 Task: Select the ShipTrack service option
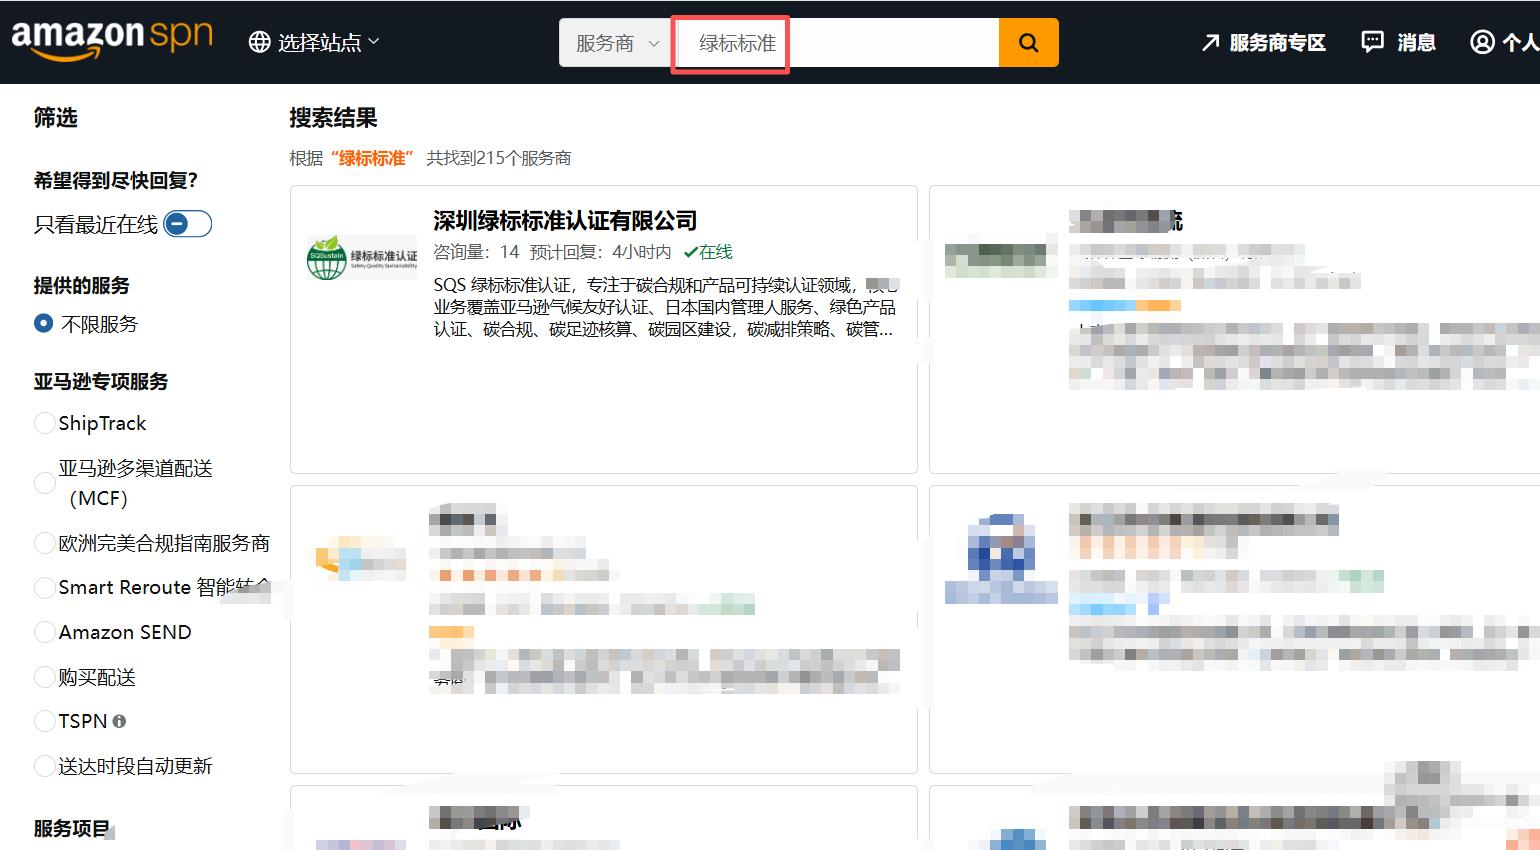coord(45,423)
